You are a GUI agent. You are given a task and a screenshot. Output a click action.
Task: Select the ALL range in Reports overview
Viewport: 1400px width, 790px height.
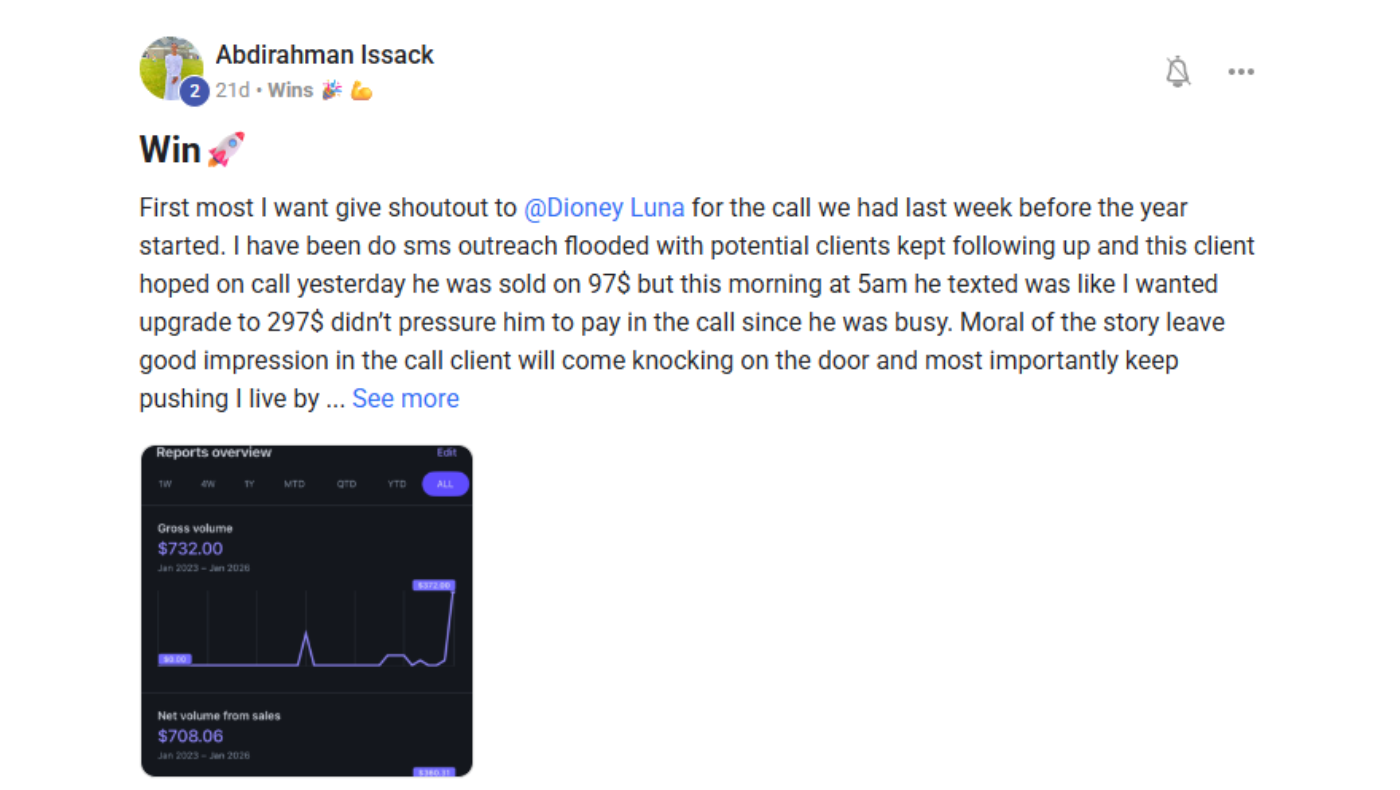pos(445,484)
